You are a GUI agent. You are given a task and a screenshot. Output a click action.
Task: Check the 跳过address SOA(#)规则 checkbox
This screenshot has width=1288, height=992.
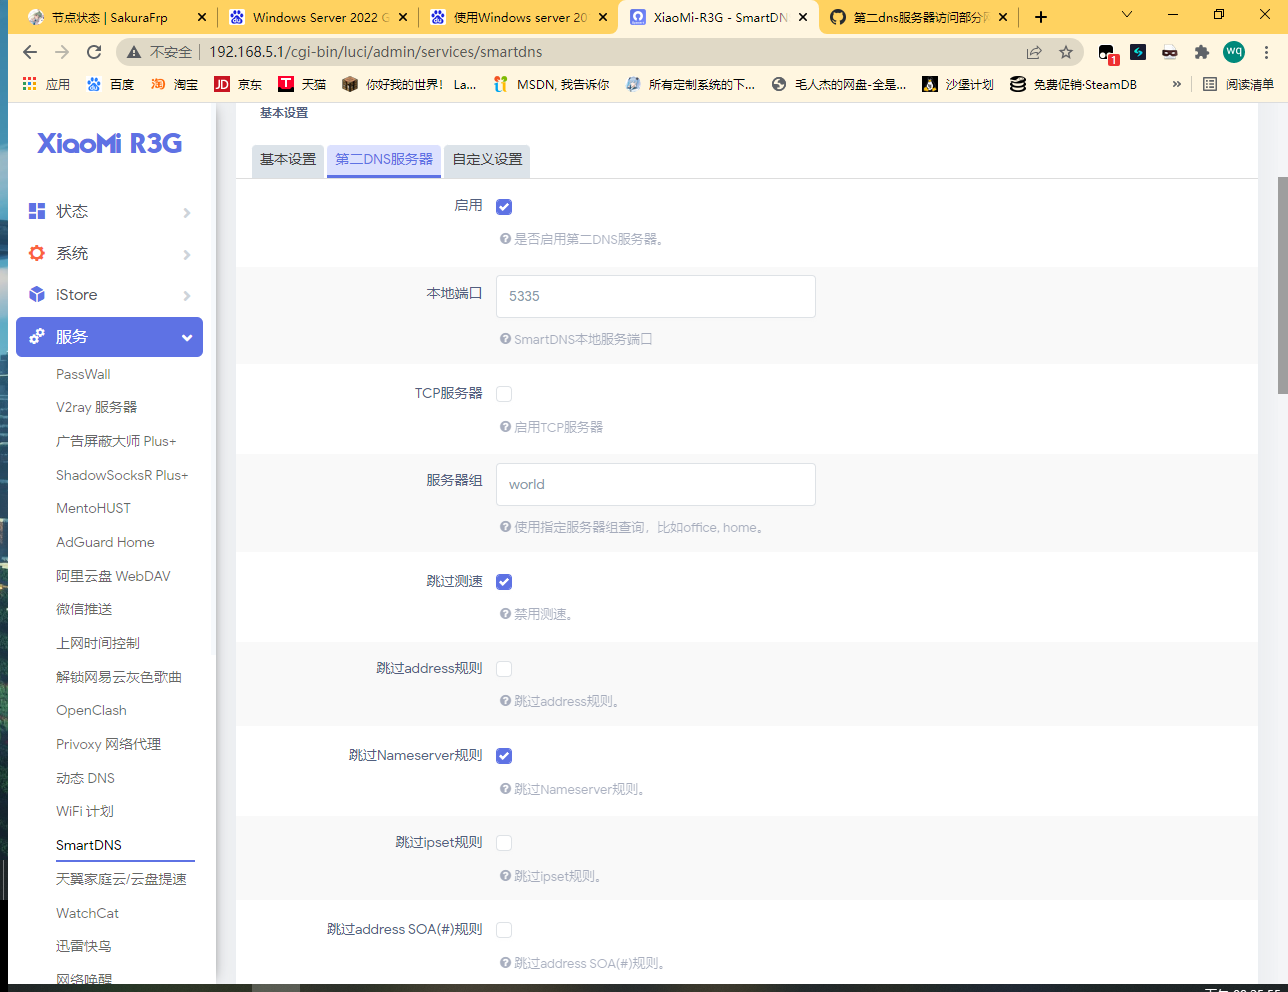(504, 930)
